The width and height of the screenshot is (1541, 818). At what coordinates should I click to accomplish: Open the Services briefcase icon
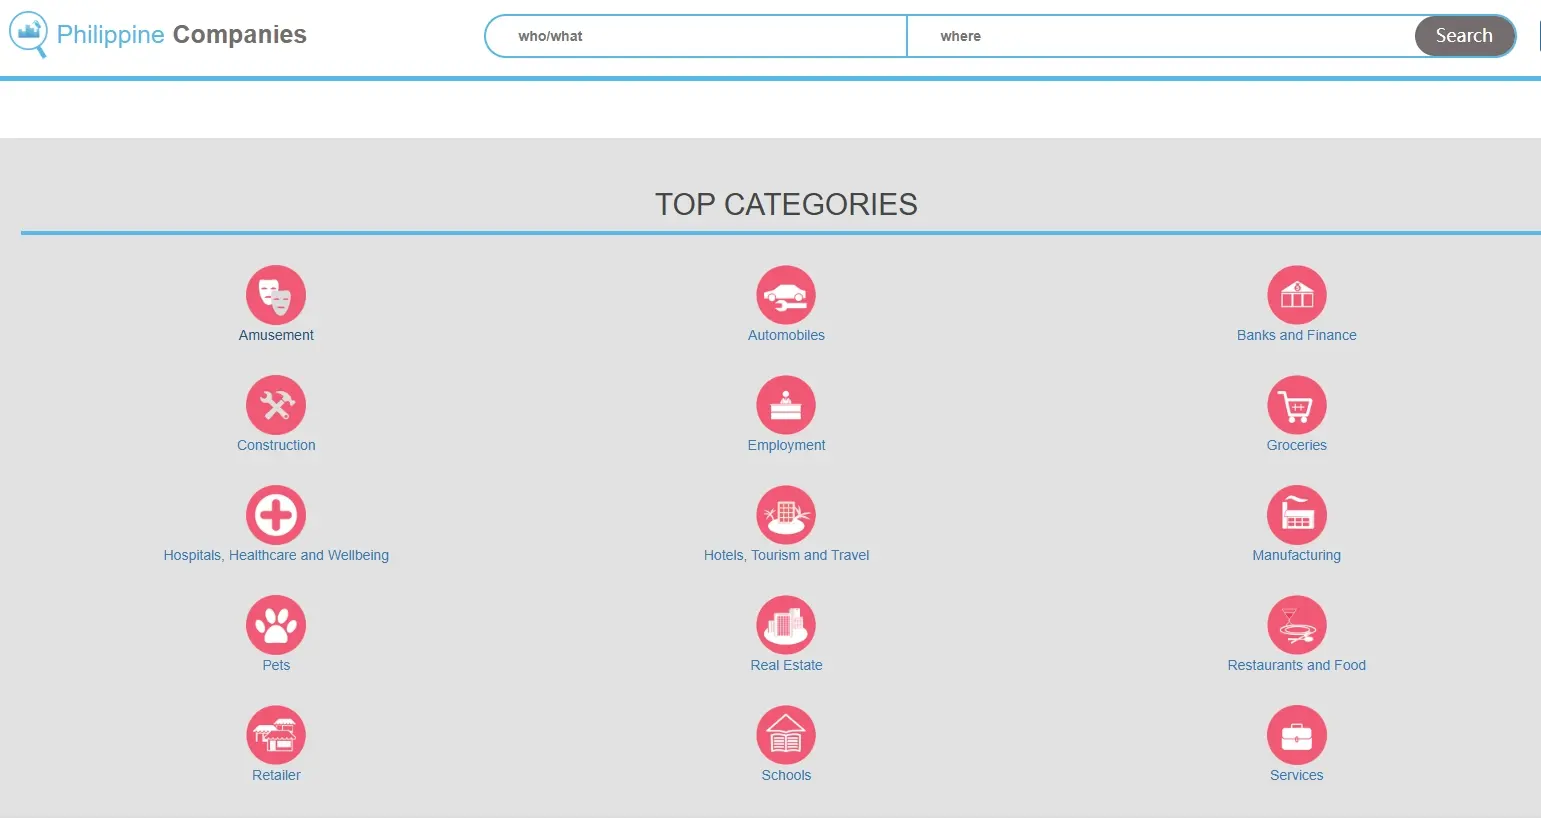tap(1296, 735)
